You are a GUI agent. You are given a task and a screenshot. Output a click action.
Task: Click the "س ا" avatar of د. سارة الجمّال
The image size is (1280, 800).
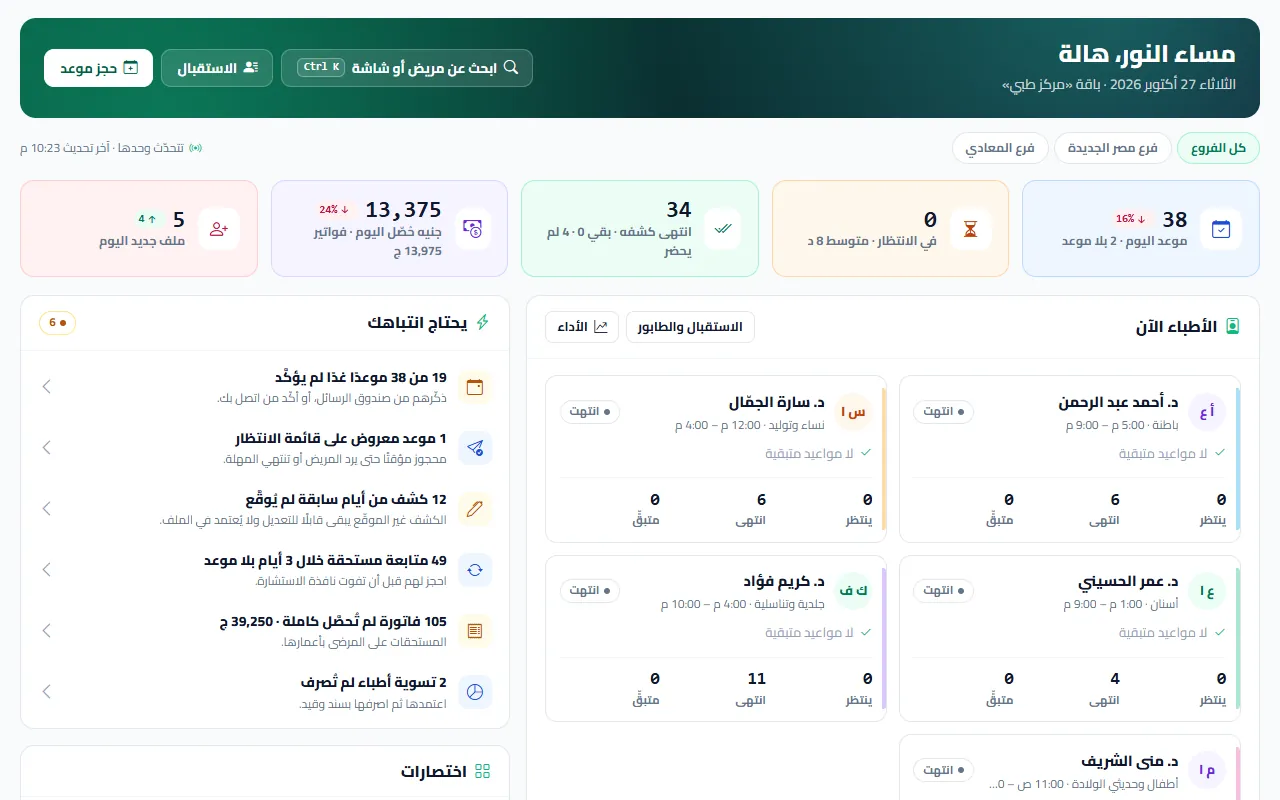point(853,412)
